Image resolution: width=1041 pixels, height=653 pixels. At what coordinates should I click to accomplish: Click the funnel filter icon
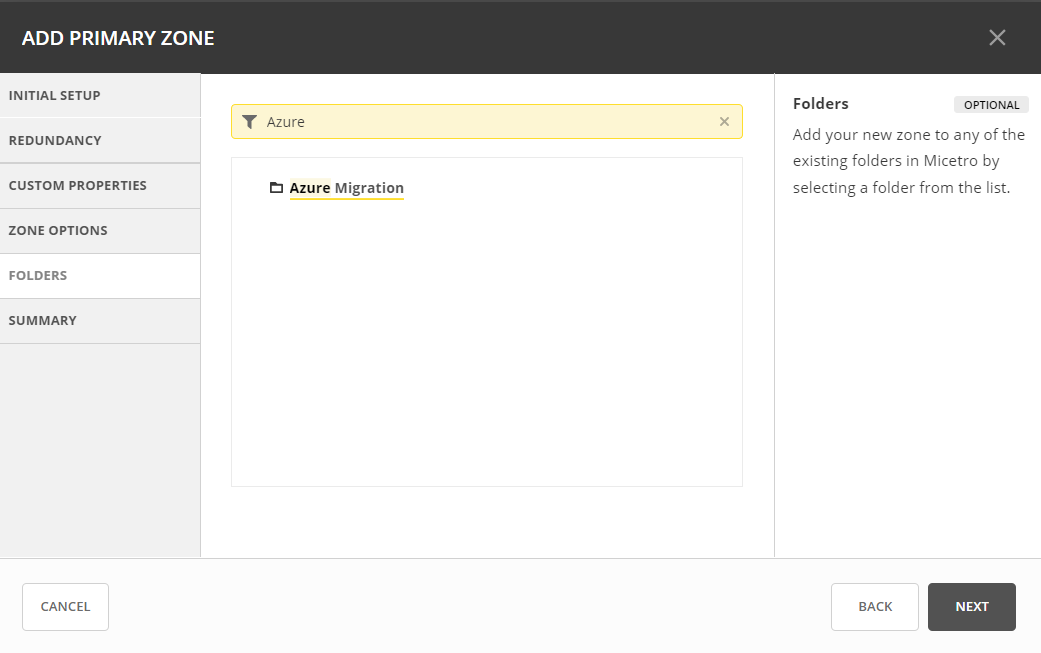(250, 122)
